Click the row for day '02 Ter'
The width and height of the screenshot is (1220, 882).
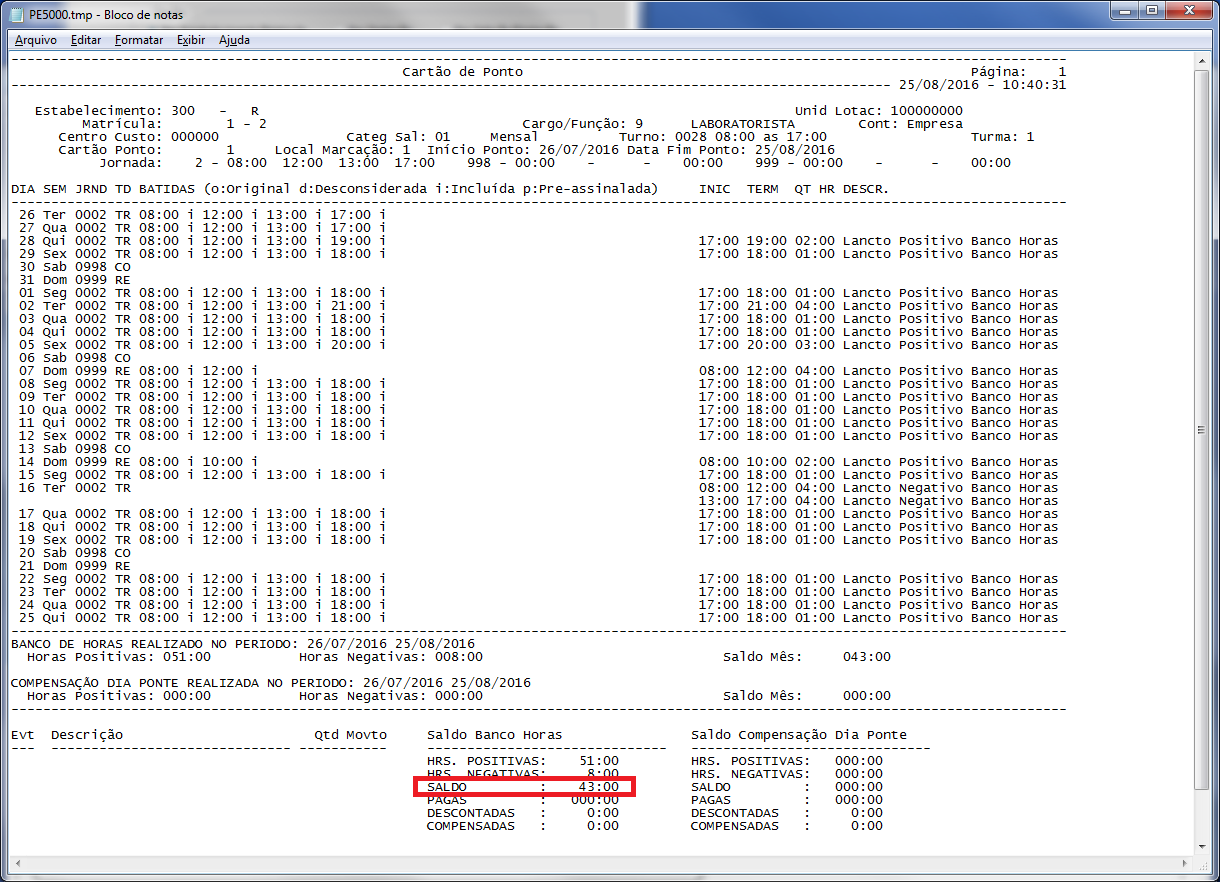coord(538,306)
